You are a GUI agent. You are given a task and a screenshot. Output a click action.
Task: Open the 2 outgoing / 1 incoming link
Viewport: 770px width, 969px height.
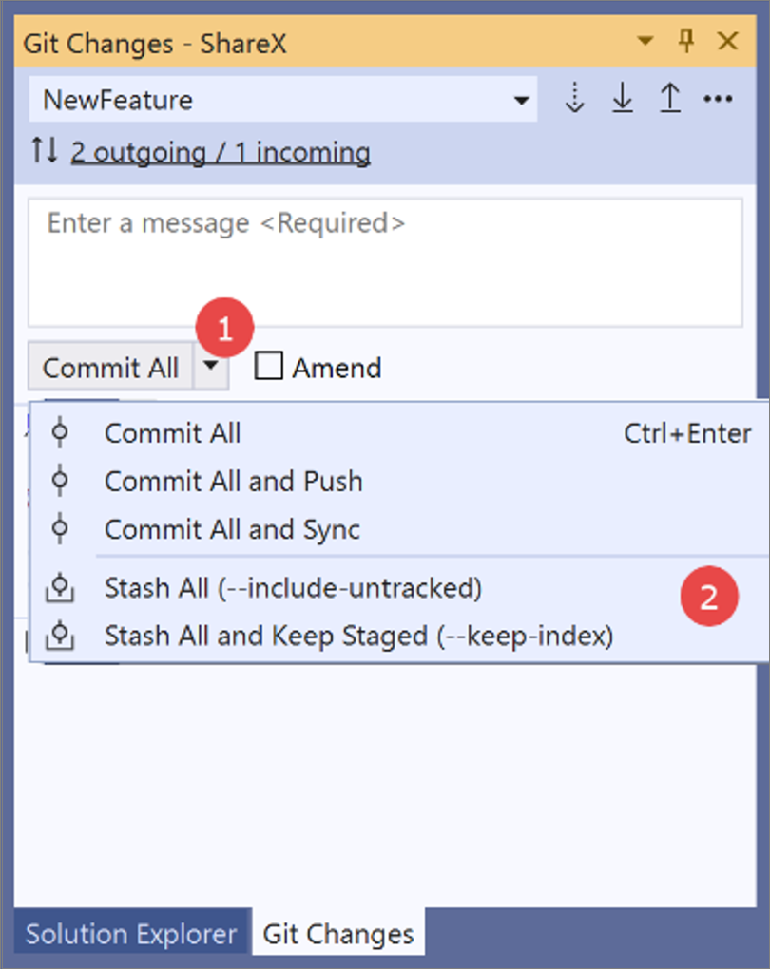coord(221,152)
